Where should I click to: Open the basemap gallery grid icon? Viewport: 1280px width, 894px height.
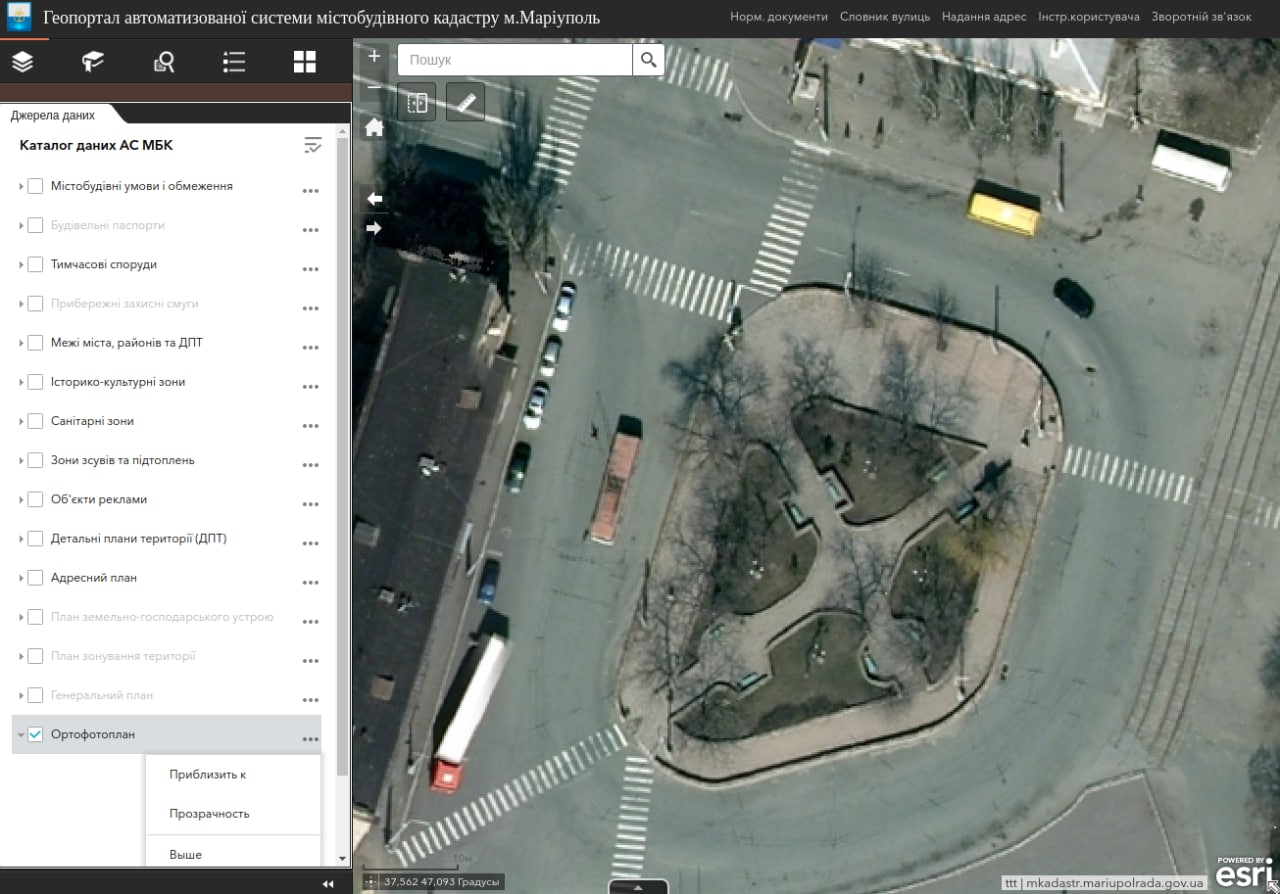(x=305, y=62)
